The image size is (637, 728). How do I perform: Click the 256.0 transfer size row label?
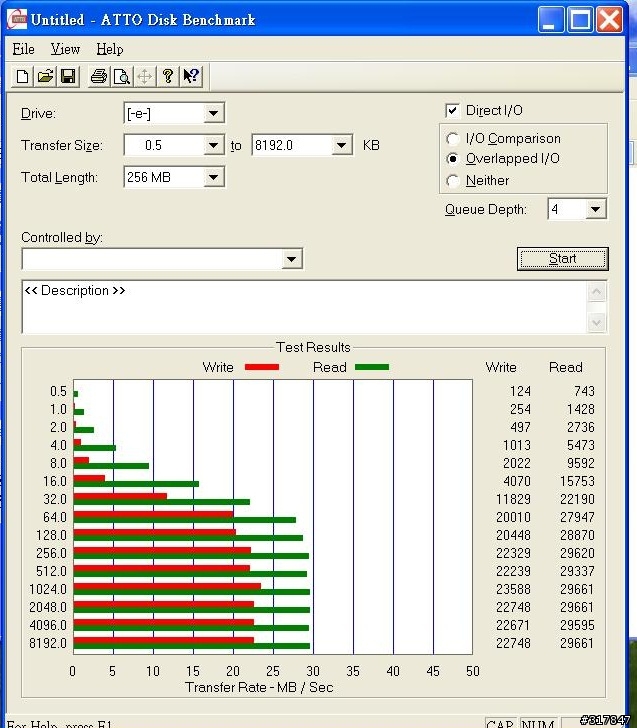click(x=52, y=553)
